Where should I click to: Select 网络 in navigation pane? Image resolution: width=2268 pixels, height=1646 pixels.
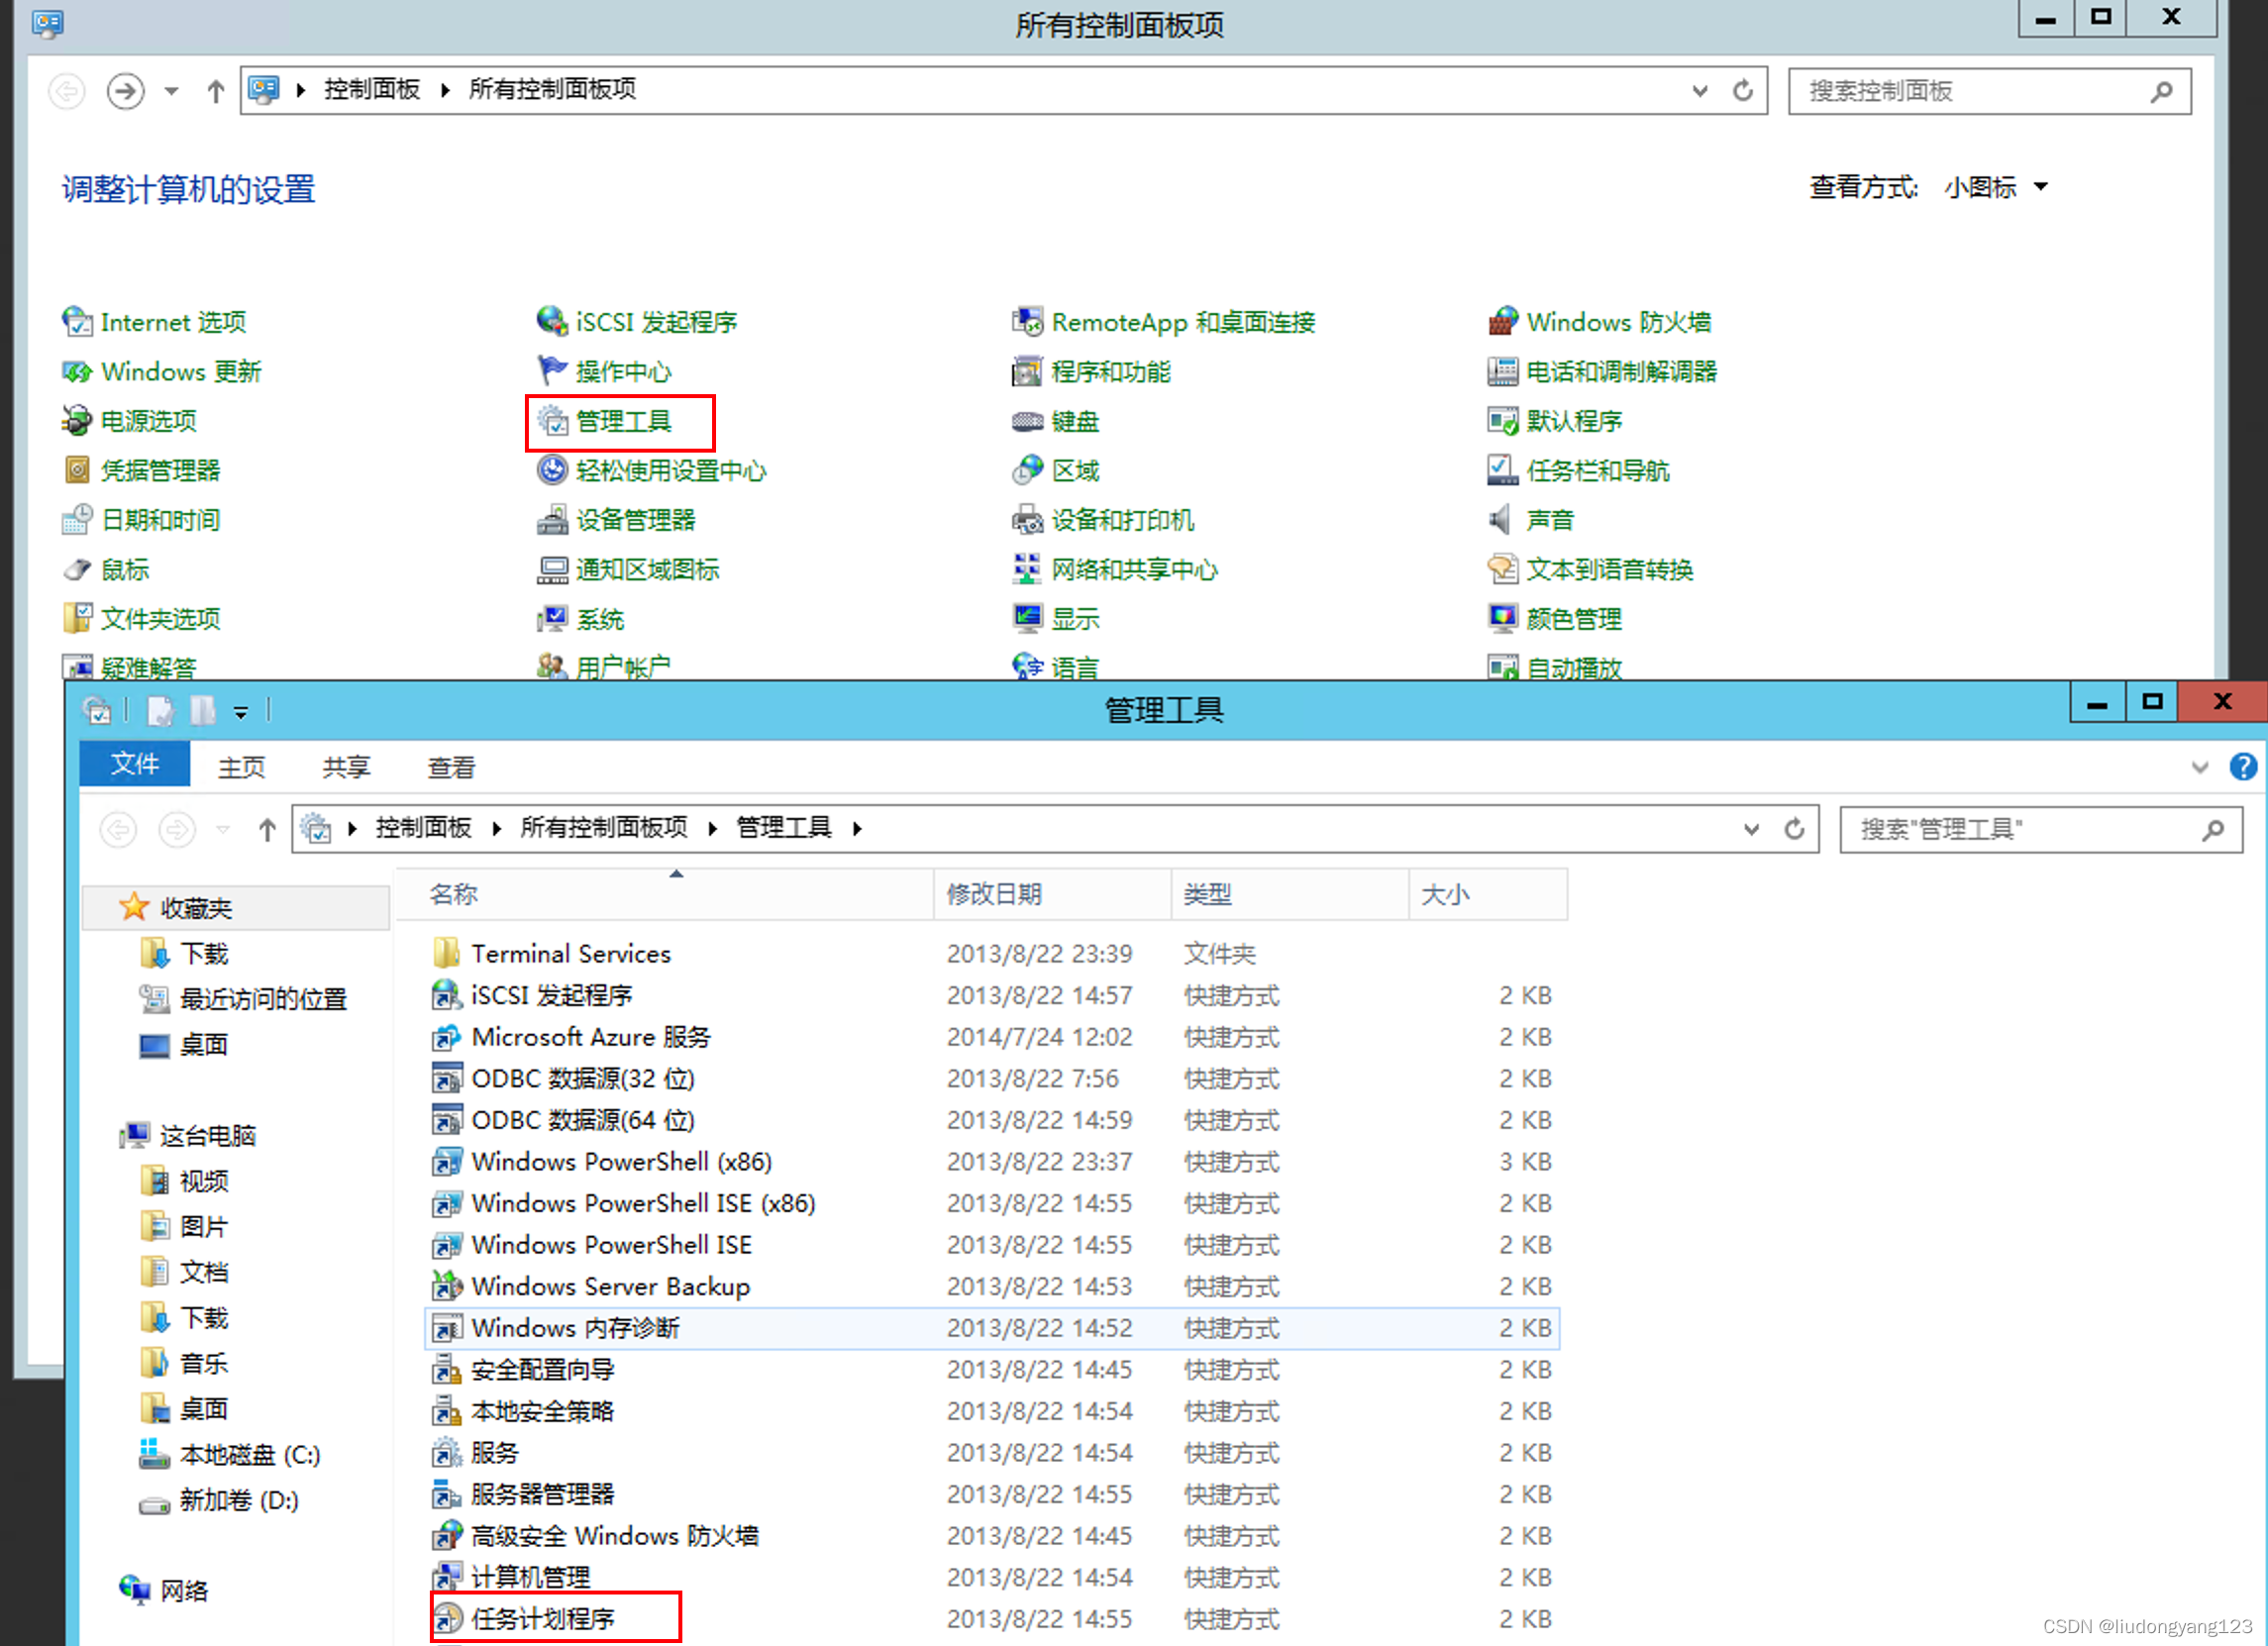pos(164,1590)
